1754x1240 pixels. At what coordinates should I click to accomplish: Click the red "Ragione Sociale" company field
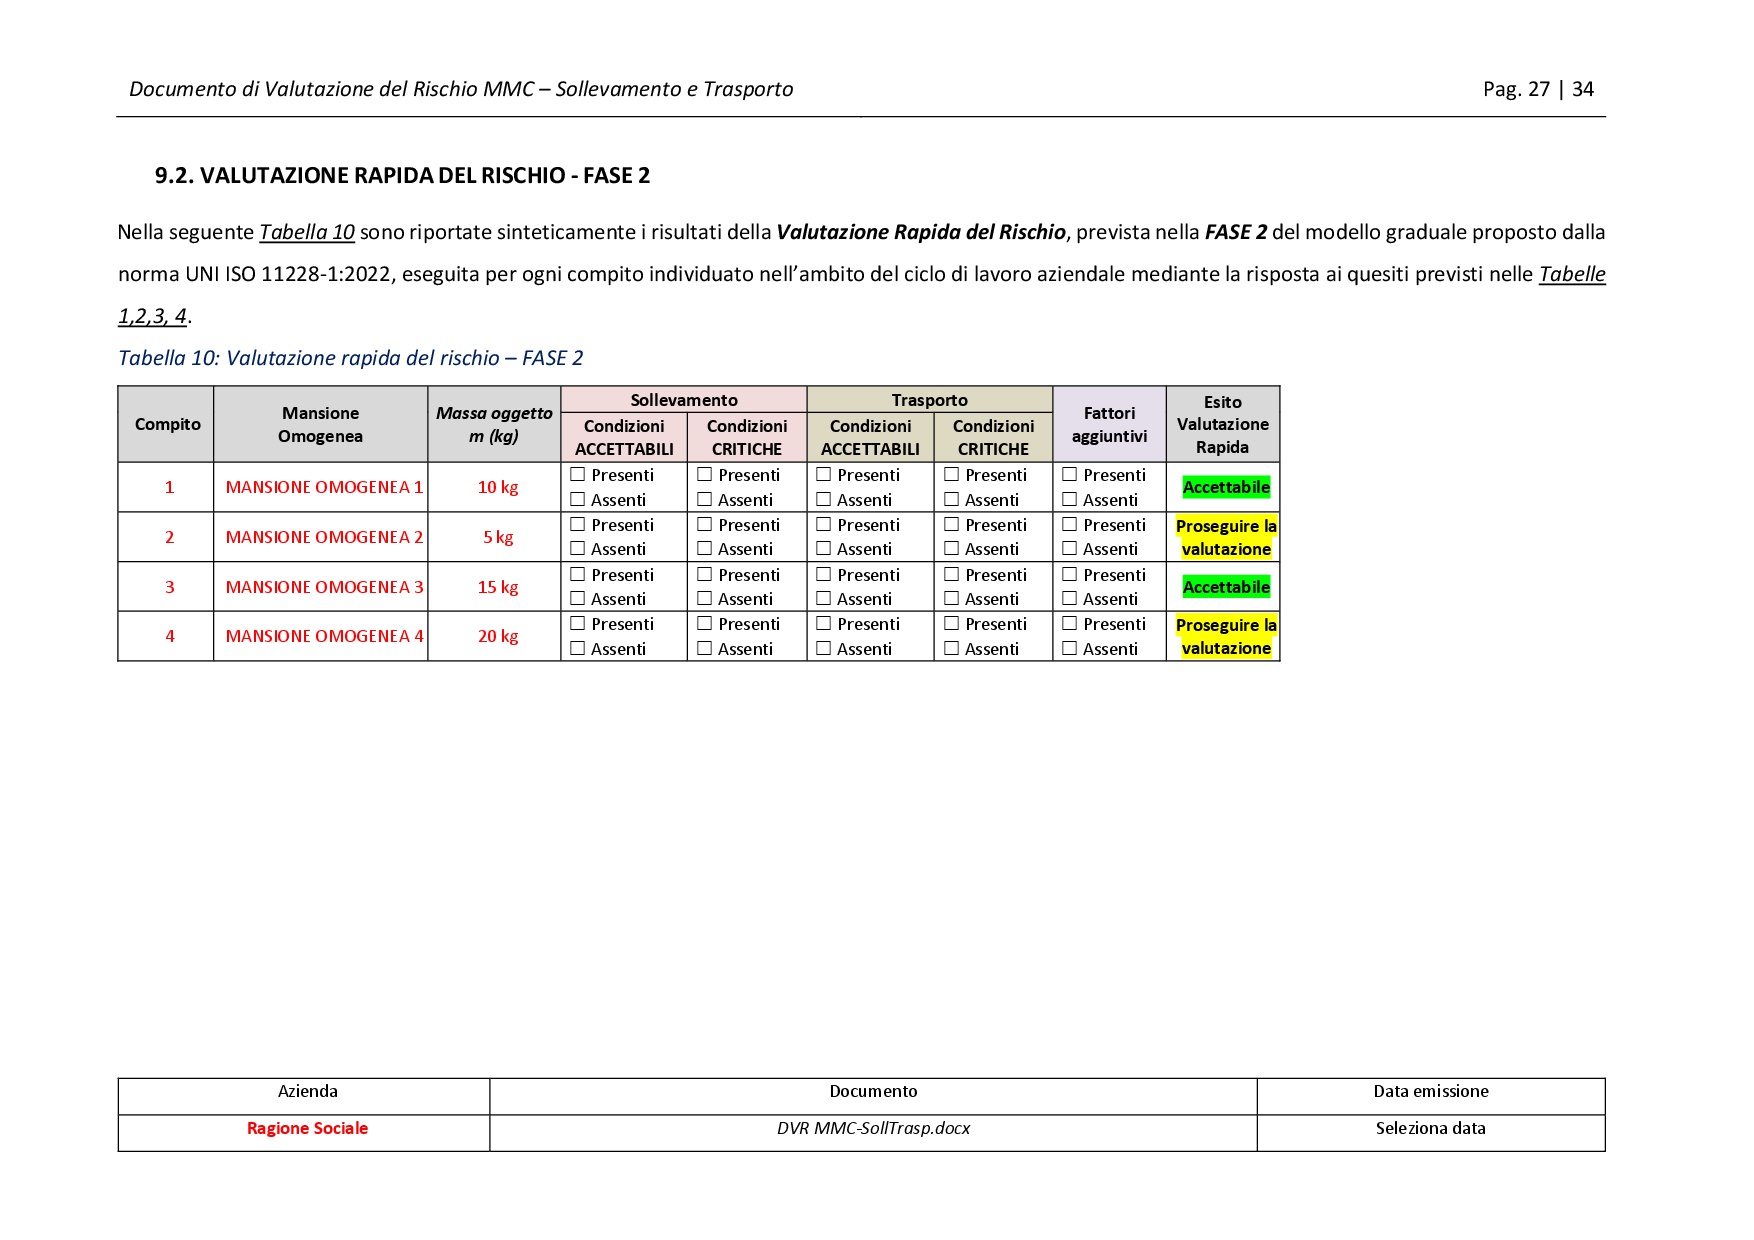coord(307,1128)
